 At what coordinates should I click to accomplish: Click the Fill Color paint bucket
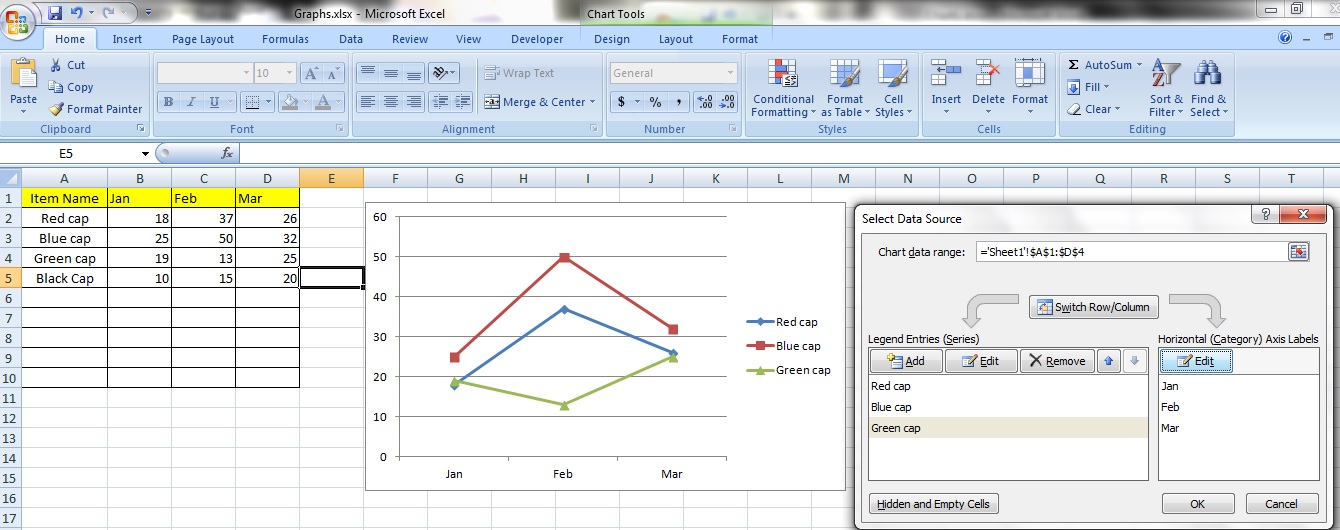(289, 102)
